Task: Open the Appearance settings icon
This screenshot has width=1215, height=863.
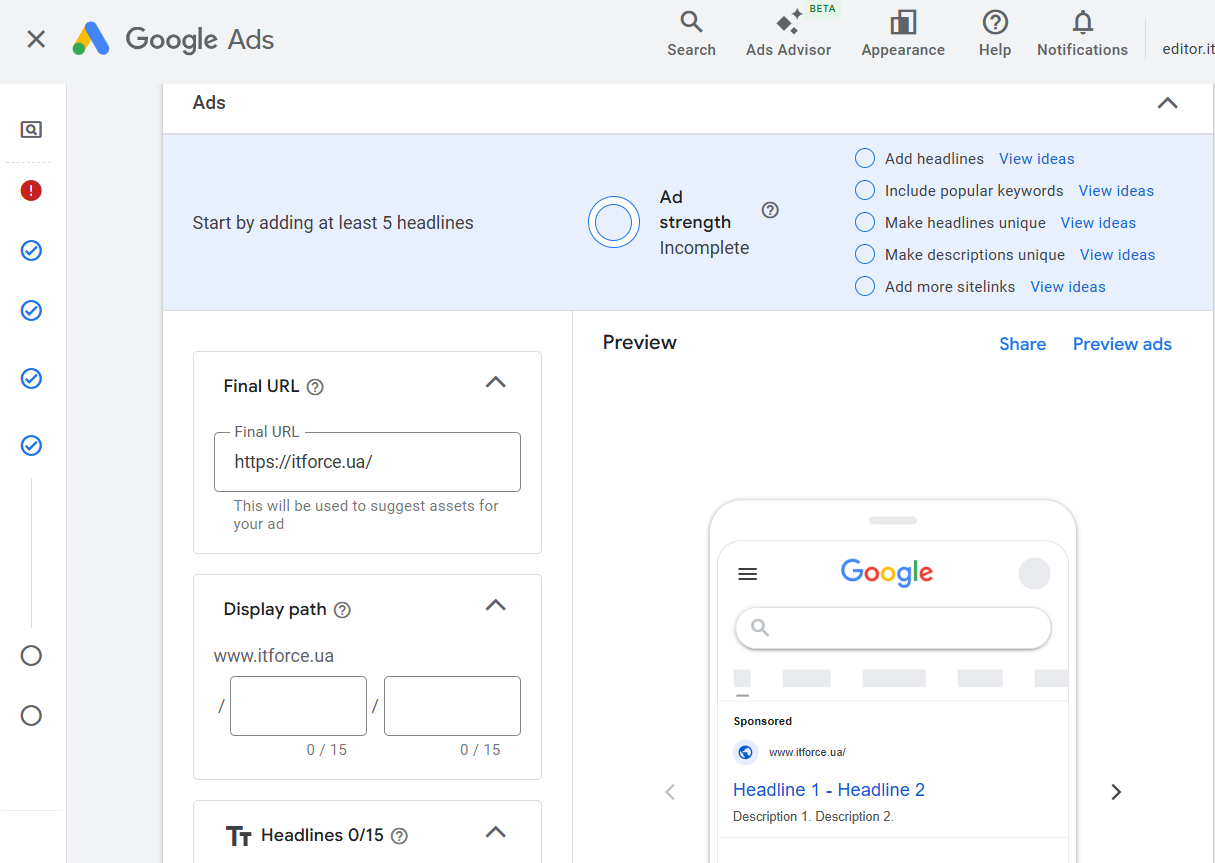Action: [x=902, y=23]
